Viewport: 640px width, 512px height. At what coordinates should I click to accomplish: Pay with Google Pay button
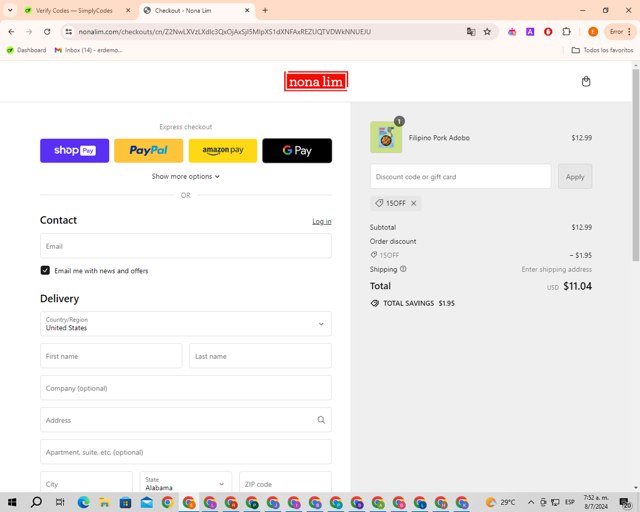297,151
